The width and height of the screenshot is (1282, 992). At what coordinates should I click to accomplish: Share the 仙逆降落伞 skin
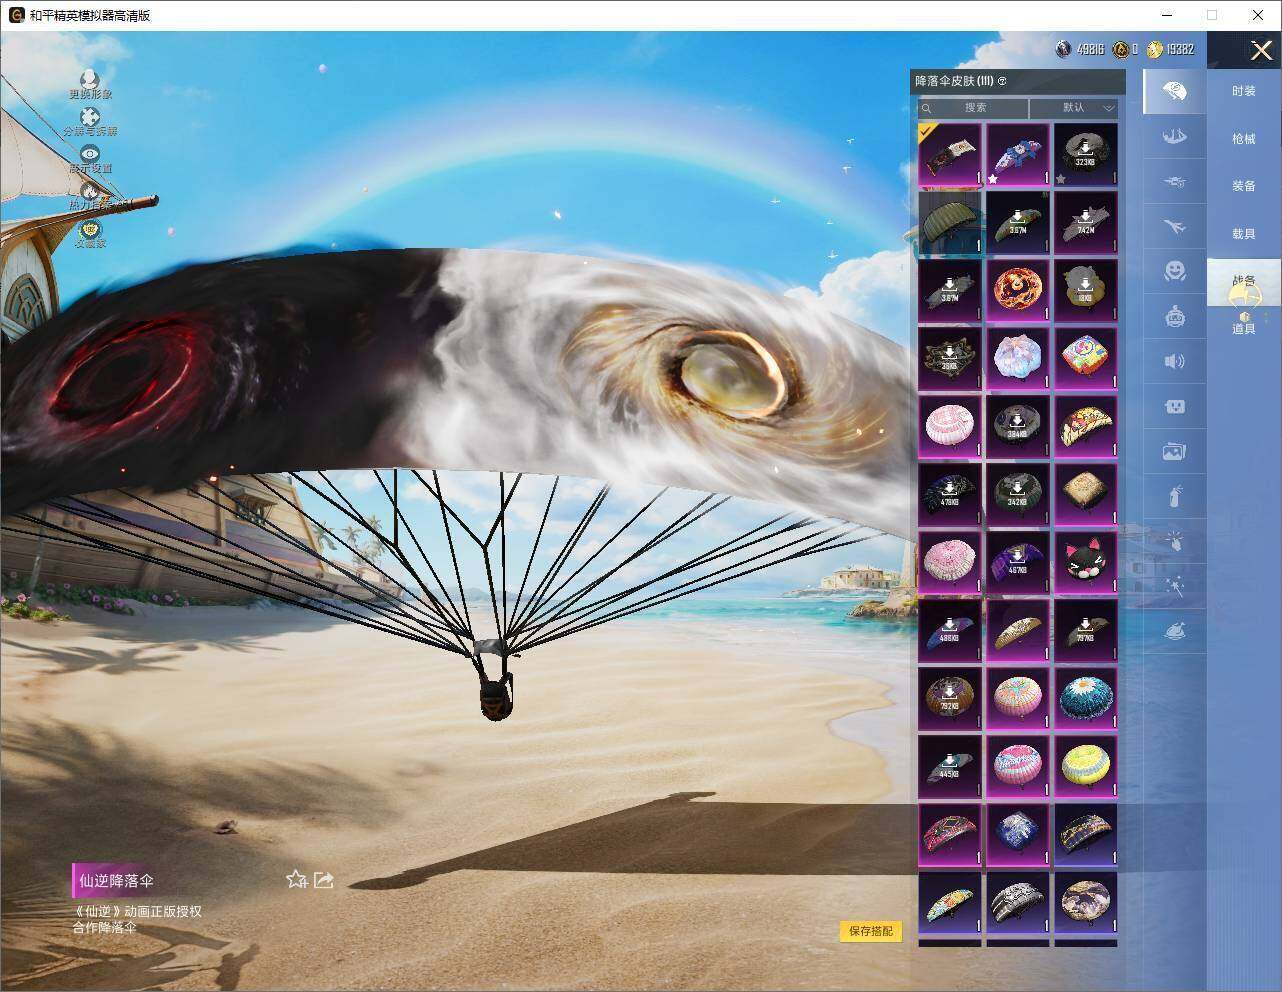point(324,879)
